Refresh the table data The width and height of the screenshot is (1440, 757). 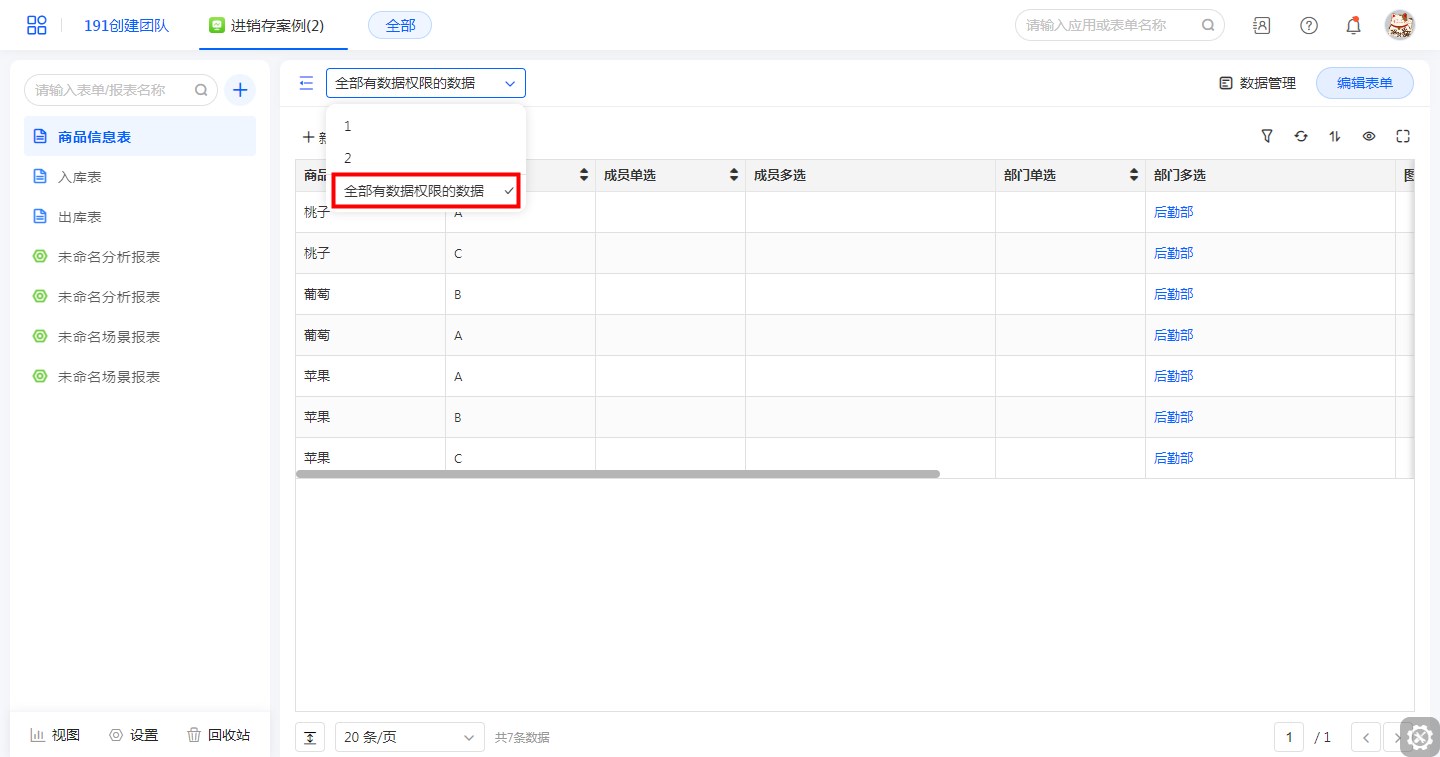(1301, 136)
